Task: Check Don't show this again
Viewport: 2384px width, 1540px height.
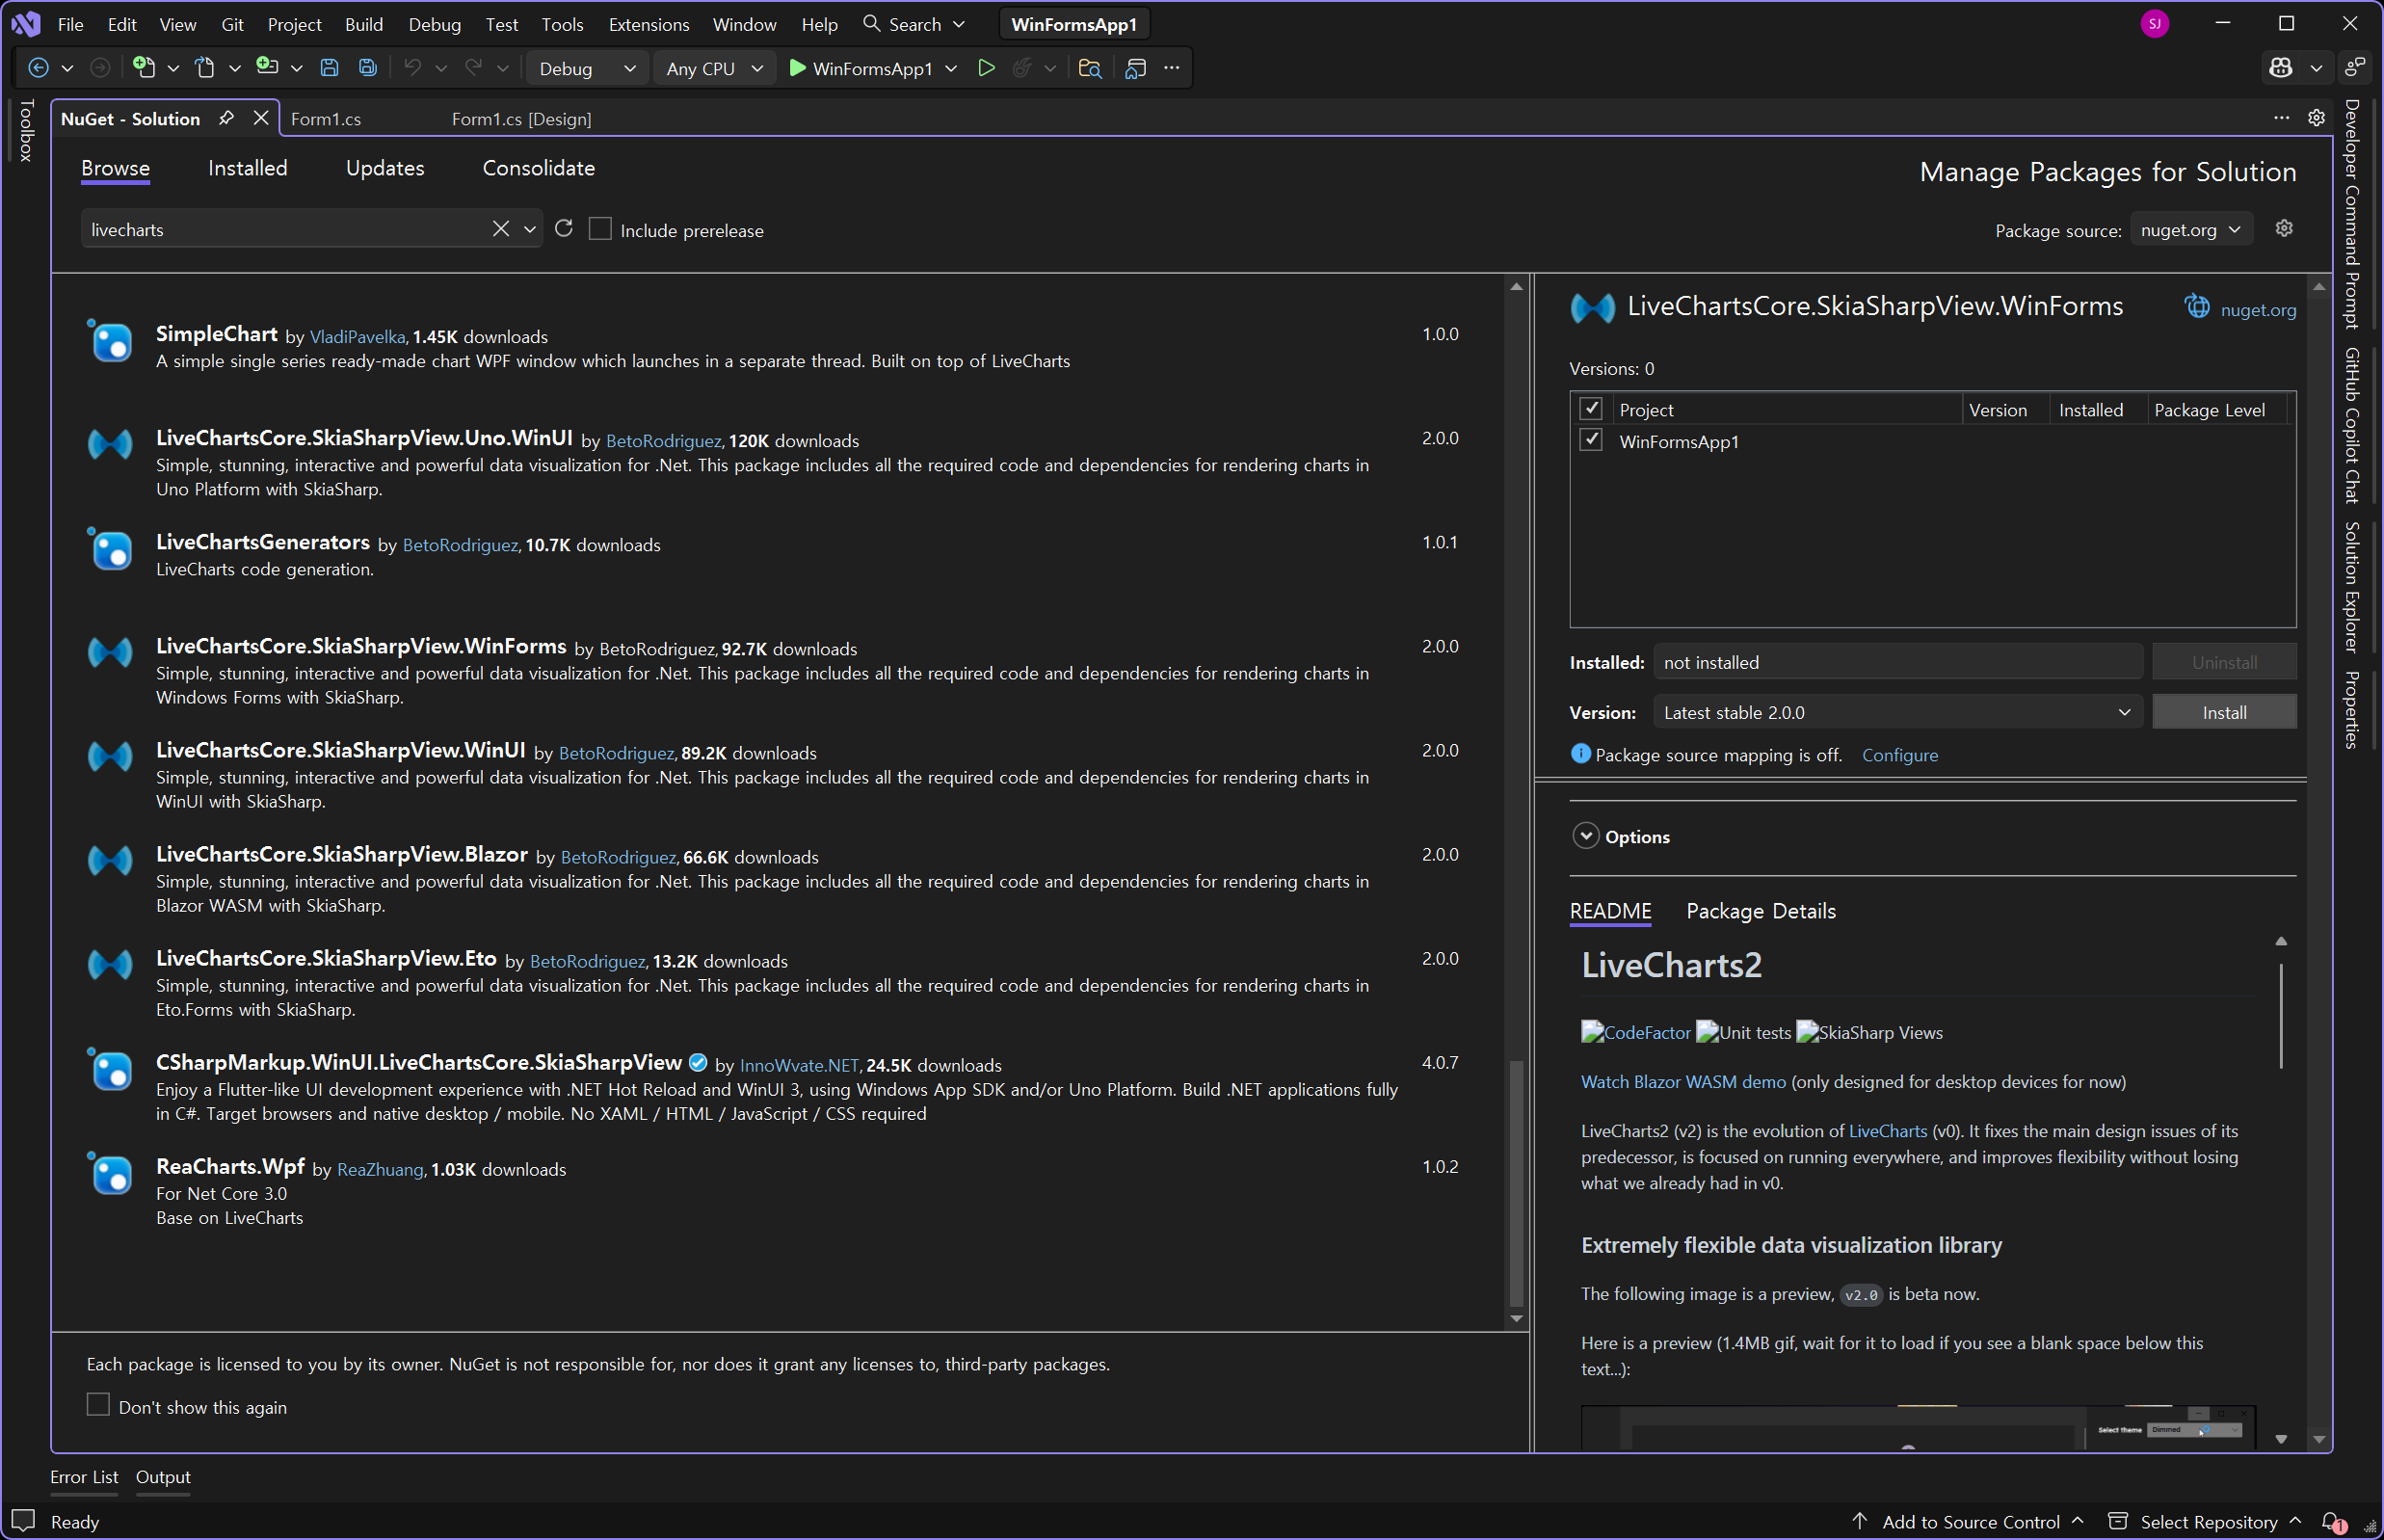Action: pyautogui.click(x=98, y=1405)
